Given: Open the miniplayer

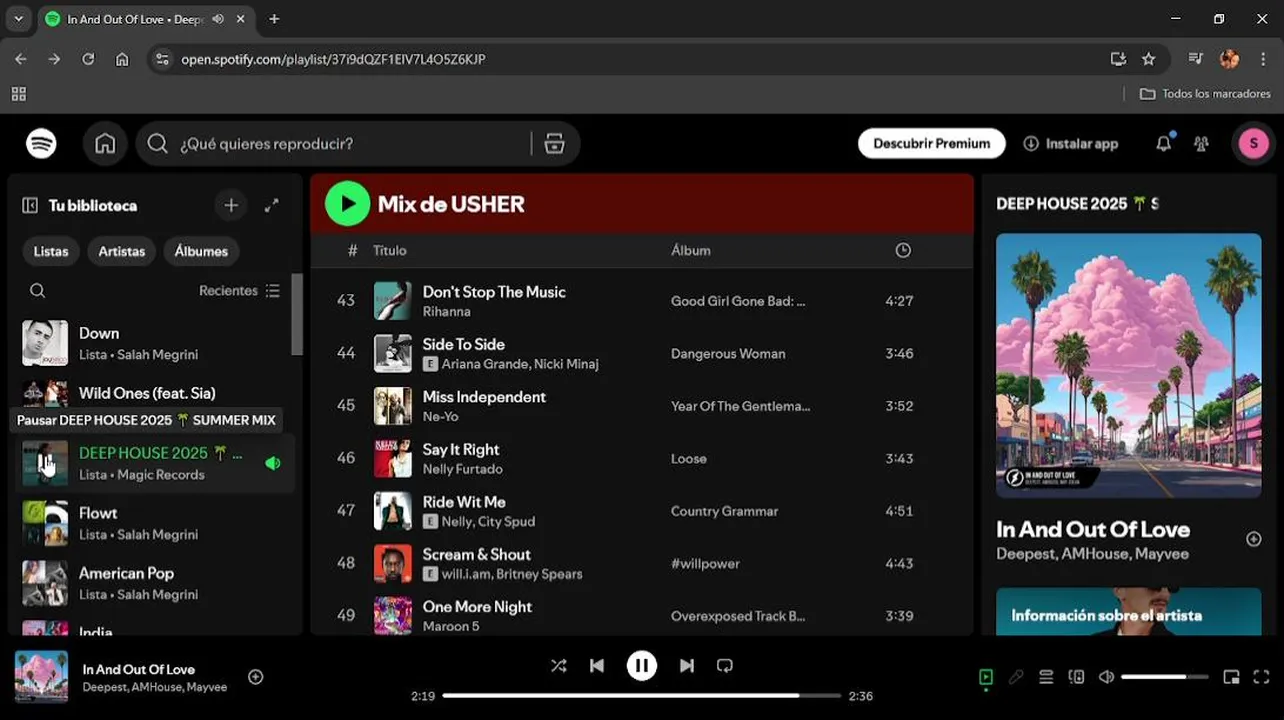Looking at the screenshot, I should pos(1231,677).
